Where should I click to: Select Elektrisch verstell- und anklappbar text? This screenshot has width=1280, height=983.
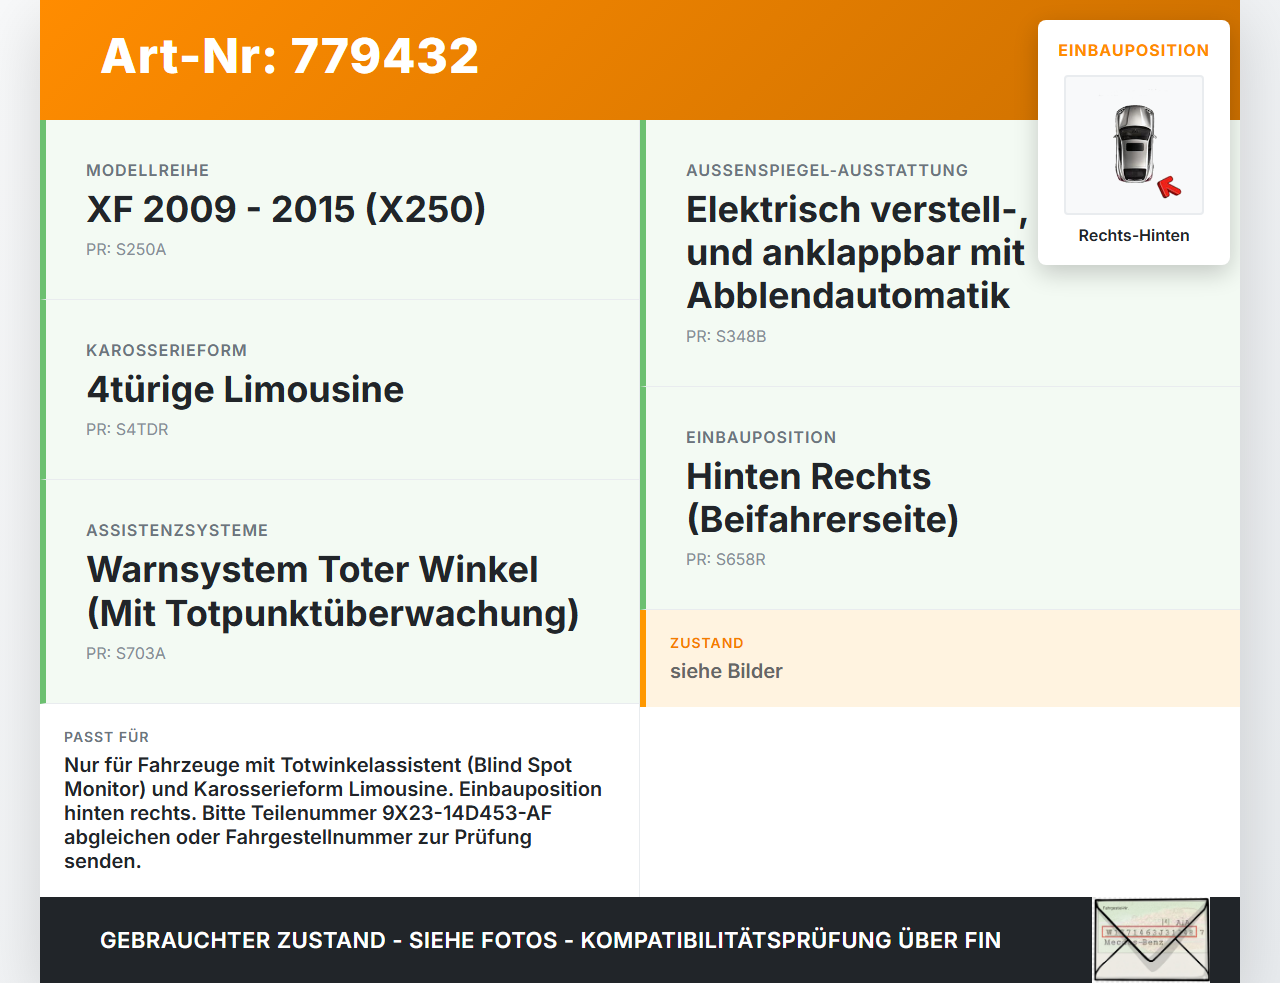click(857, 253)
